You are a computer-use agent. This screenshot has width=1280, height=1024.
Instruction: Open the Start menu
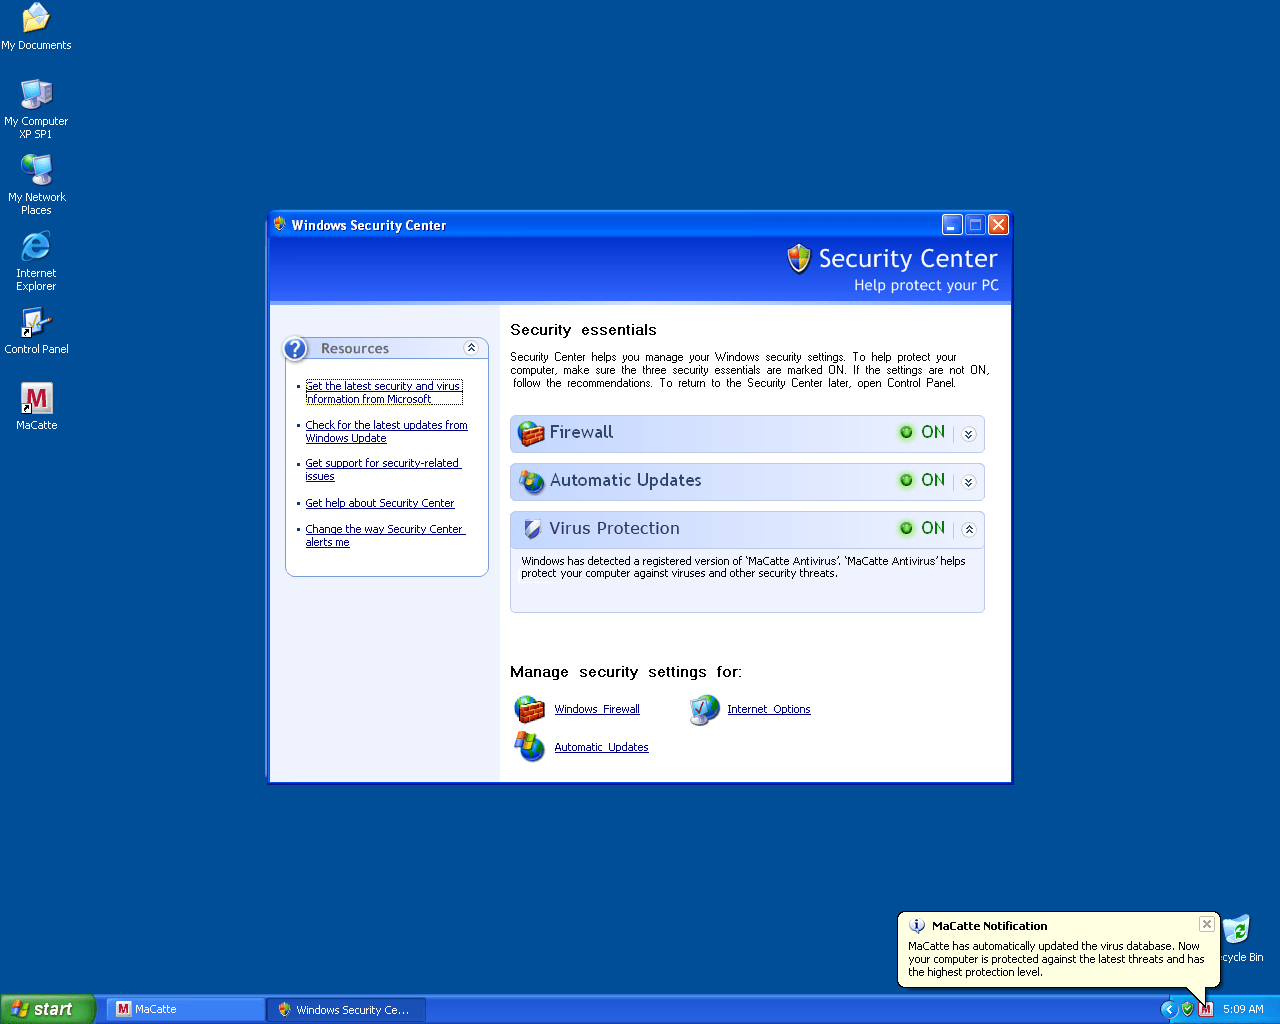point(47,1009)
